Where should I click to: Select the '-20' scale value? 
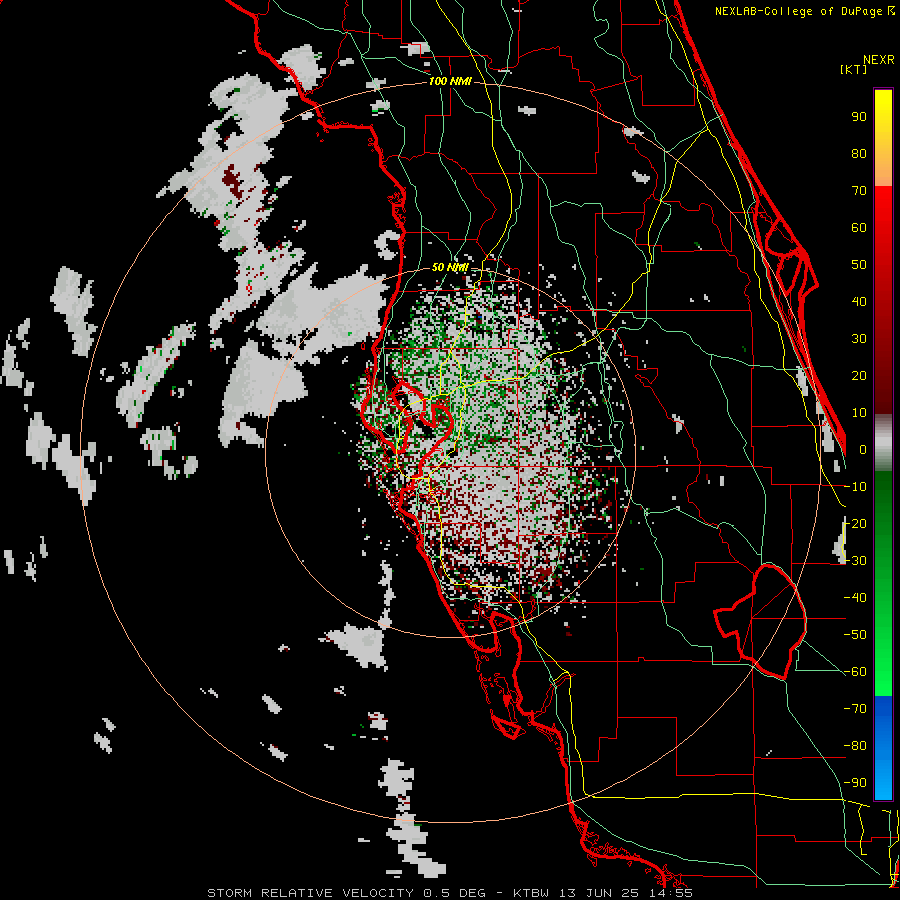pos(855,524)
